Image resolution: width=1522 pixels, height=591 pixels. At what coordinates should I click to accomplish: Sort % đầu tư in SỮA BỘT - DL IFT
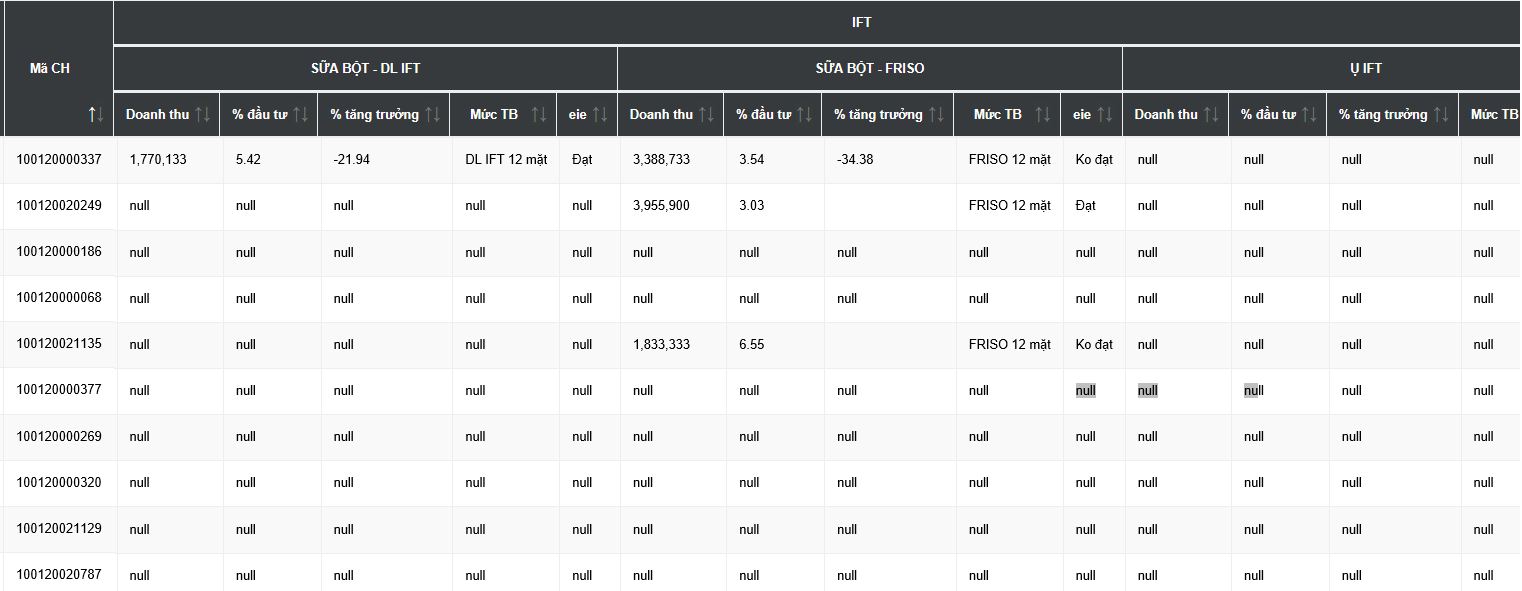(x=300, y=115)
